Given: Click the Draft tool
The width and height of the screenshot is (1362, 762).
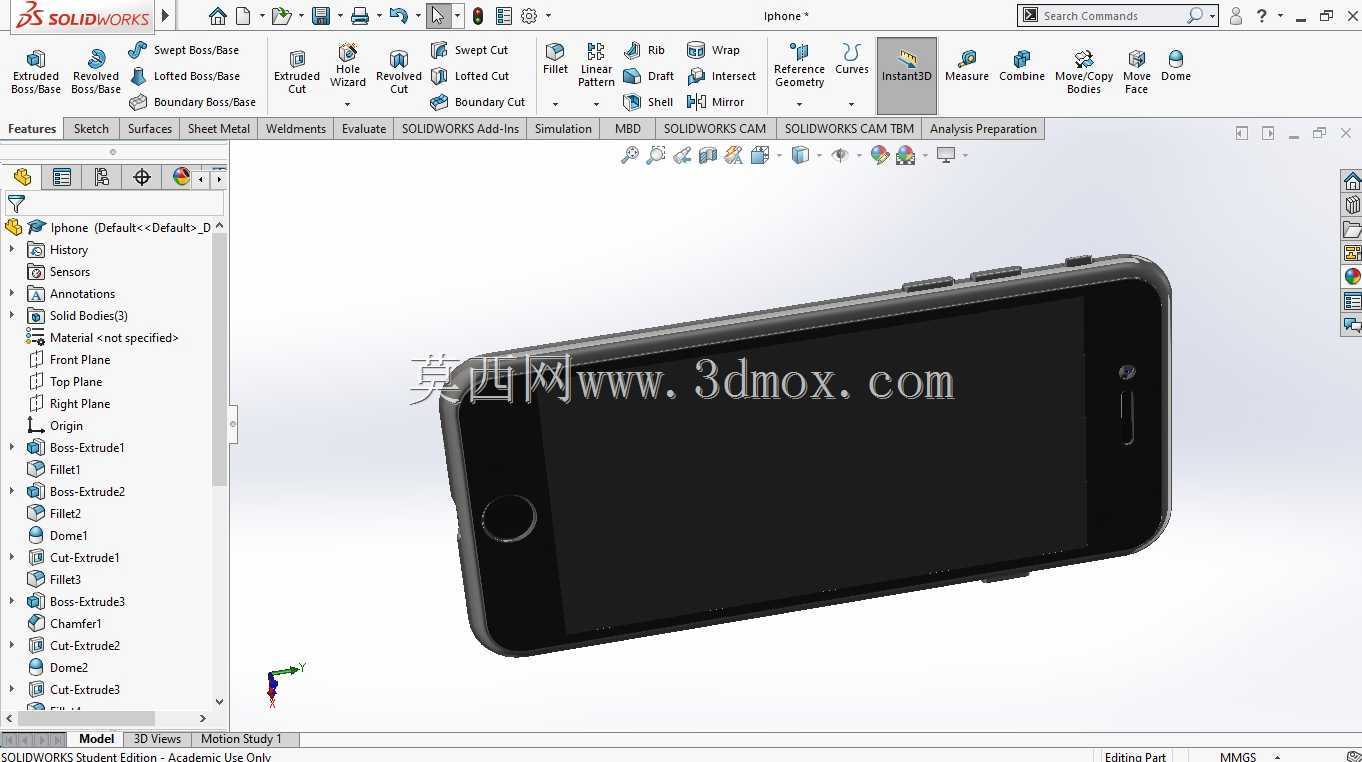Looking at the screenshot, I should [x=648, y=76].
